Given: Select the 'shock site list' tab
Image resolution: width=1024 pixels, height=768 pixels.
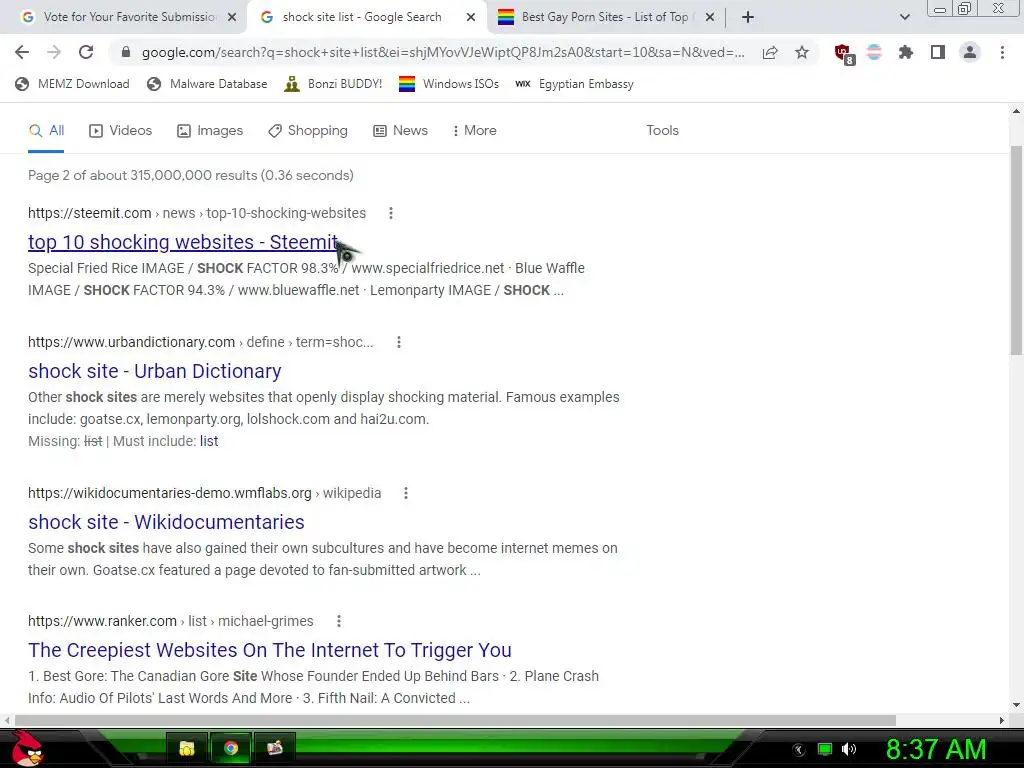Looking at the screenshot, I should point(361,17).
